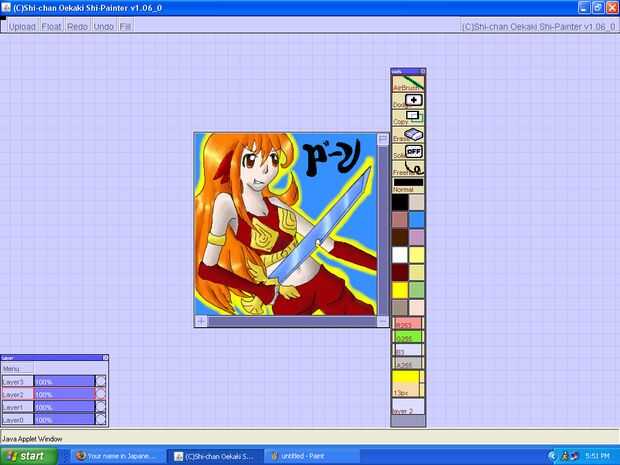620x465 pixels.
Task: Pick the light green swatch
Action: pos(416,289)
